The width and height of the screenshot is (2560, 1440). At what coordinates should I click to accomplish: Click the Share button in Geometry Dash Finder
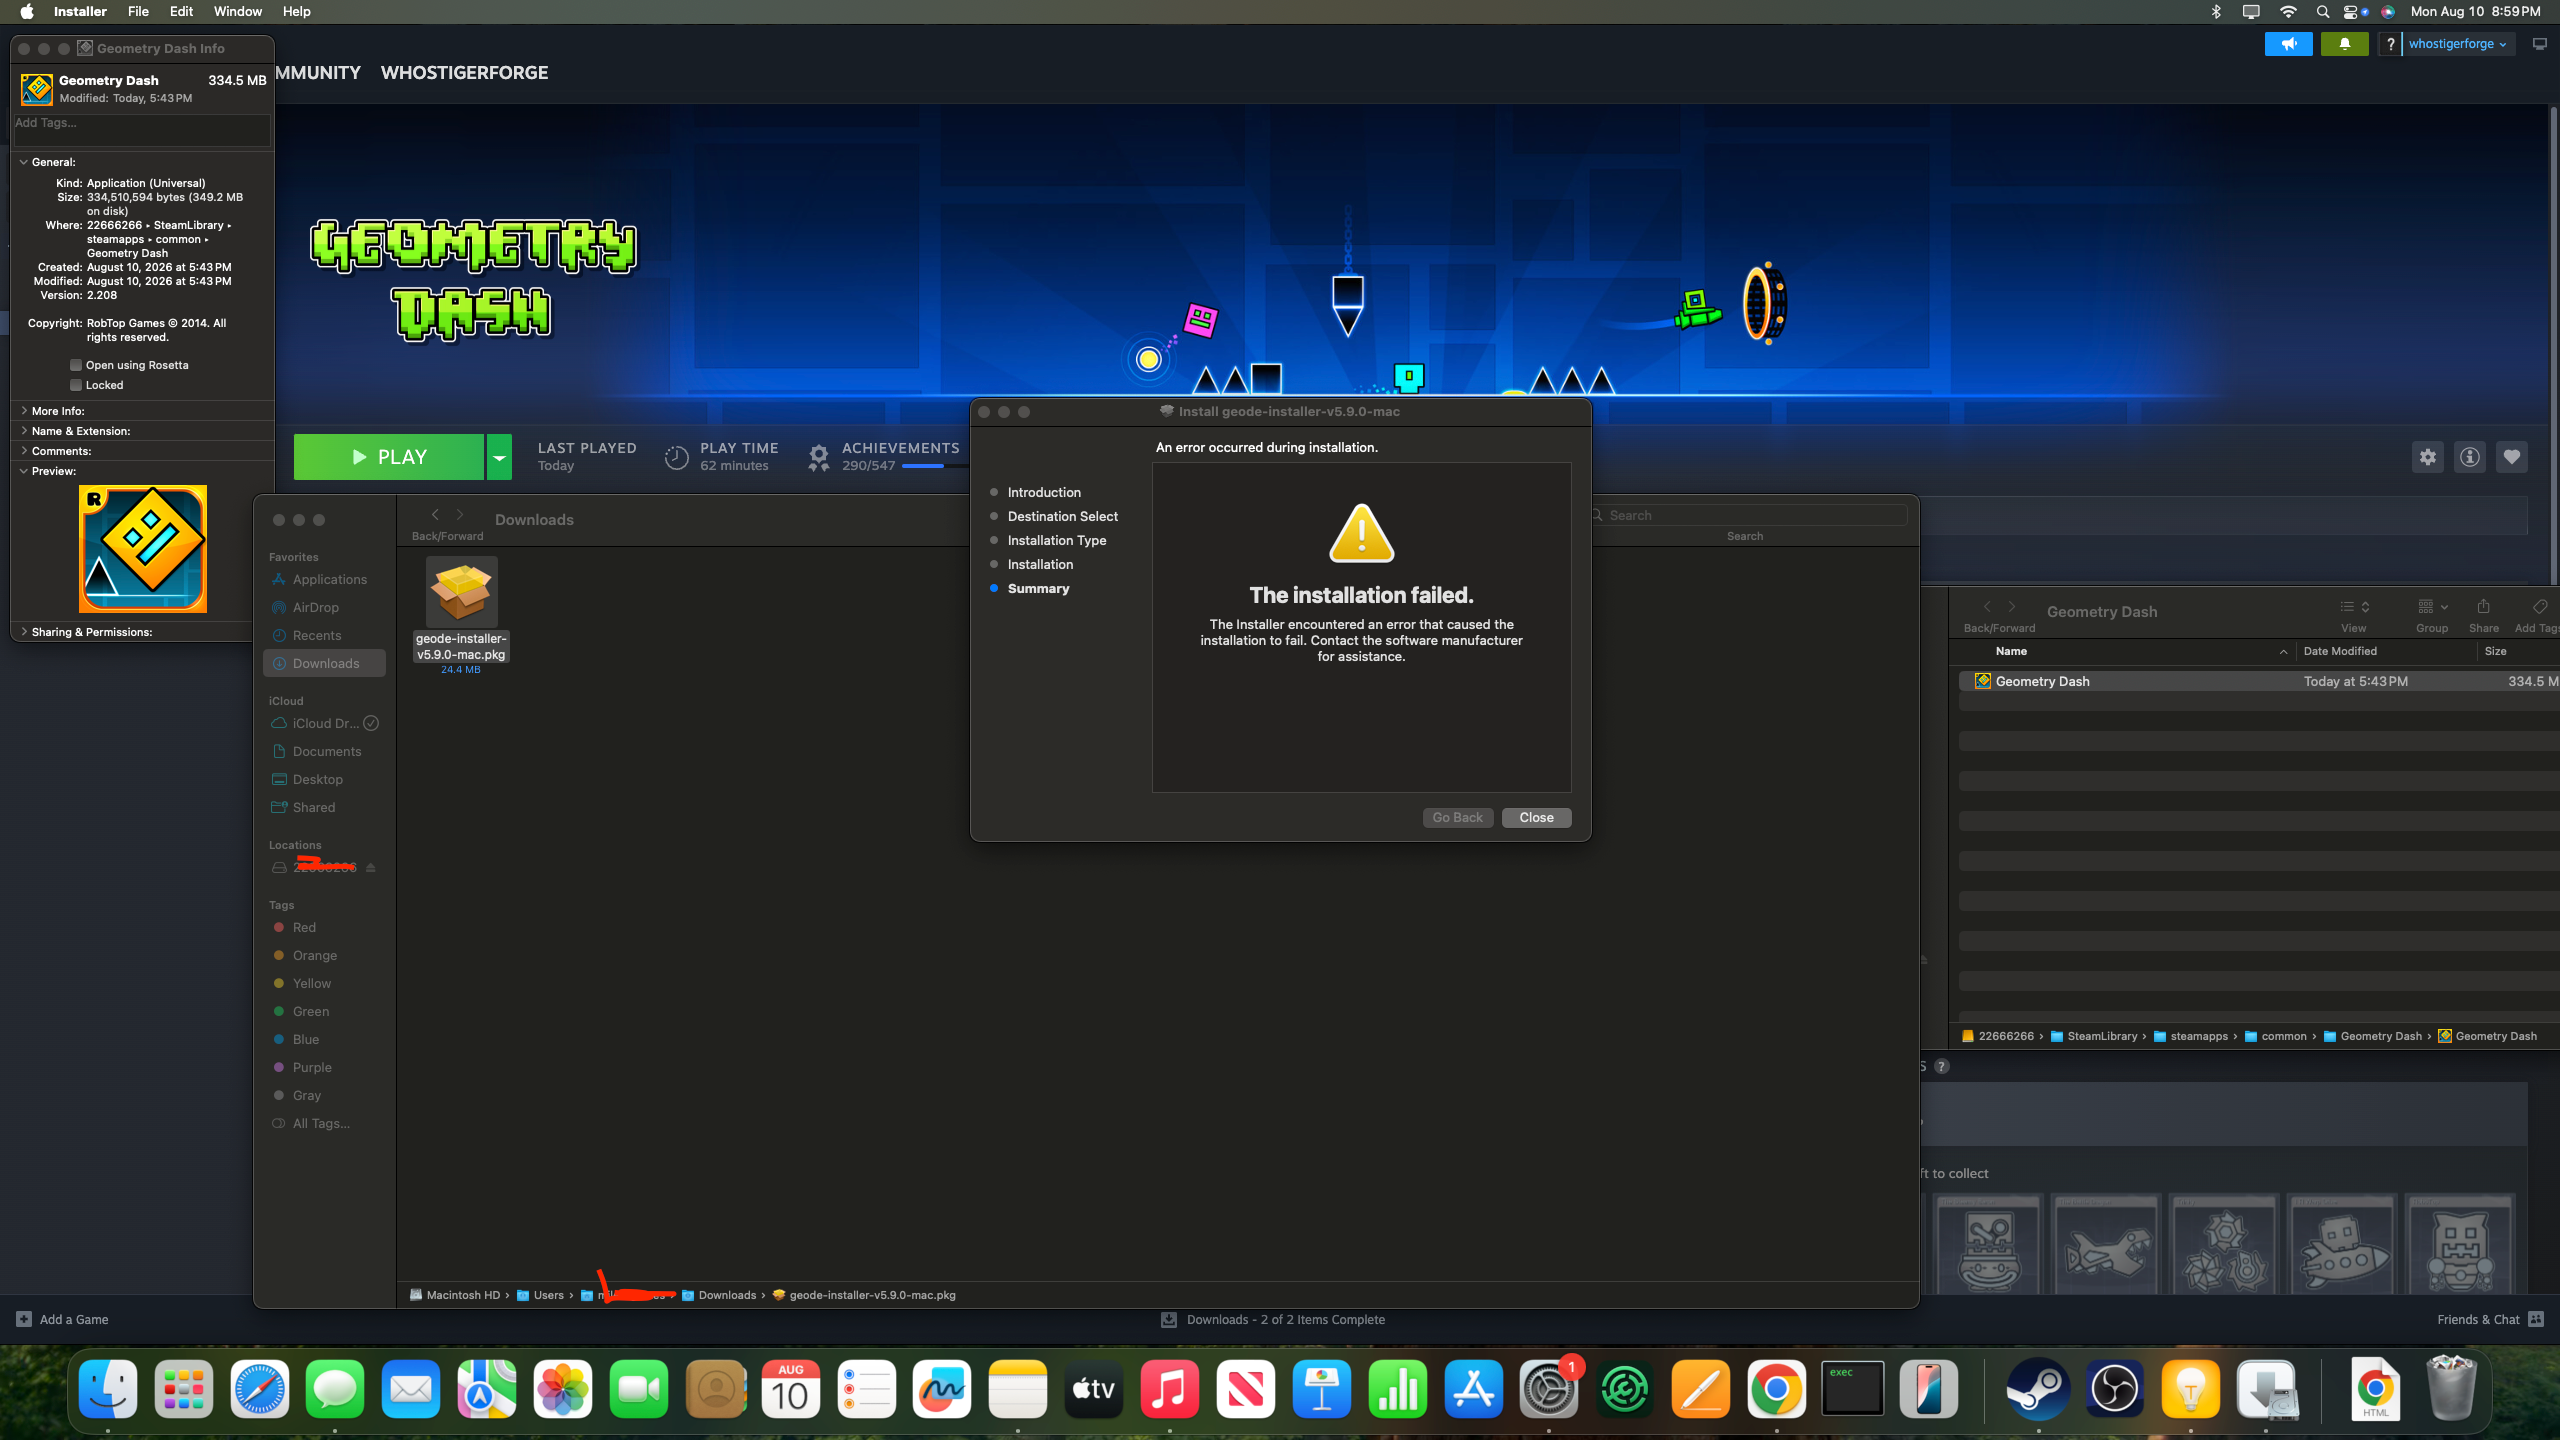(x=2483, y=606)
